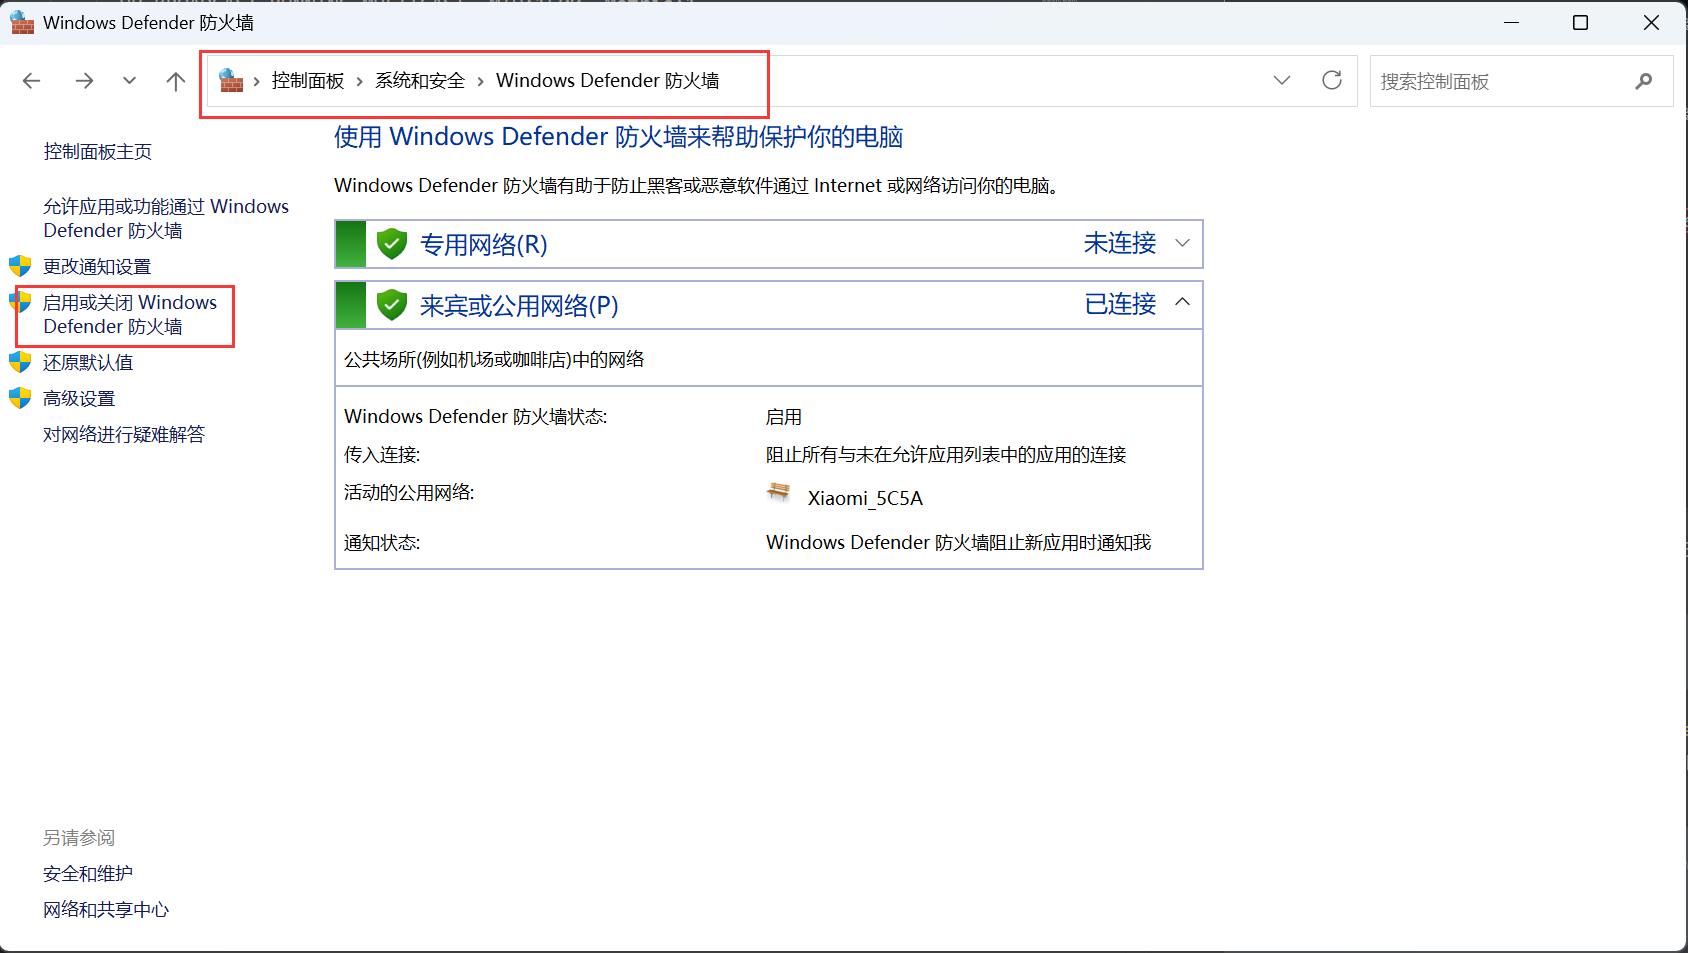Expand chevron after the address bar firewall icon
The width and height of the screenshot is (1688, 953).
257,81
